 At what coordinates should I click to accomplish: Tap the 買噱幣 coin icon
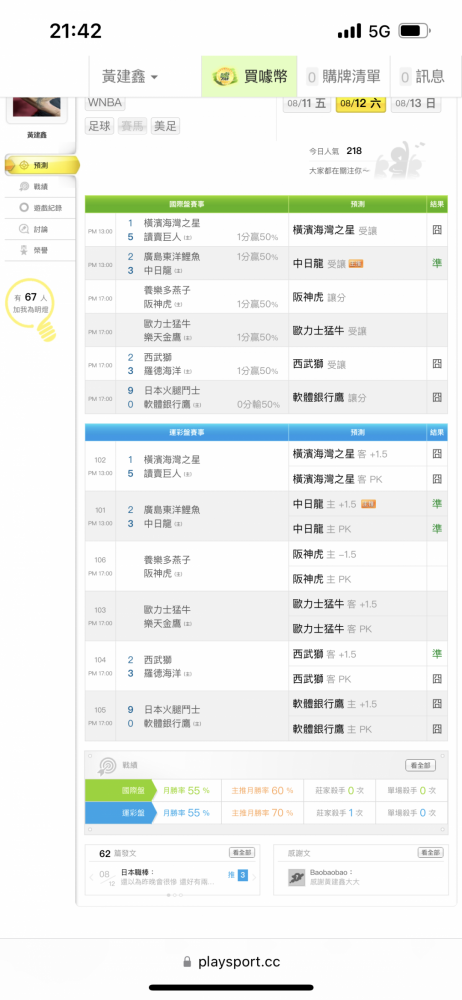tap(224, 78)
